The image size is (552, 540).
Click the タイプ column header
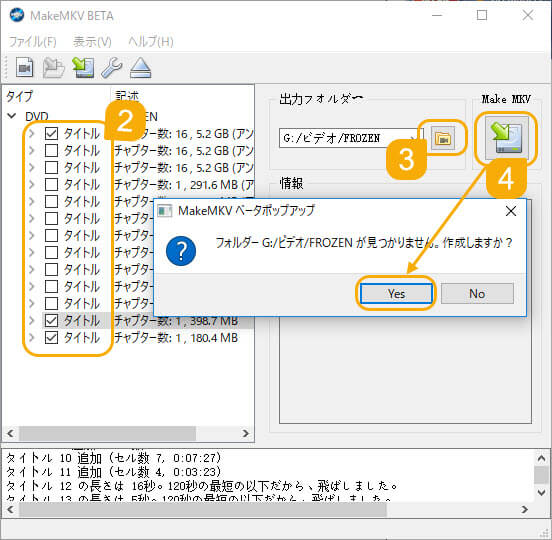click(x=19, y=96)
